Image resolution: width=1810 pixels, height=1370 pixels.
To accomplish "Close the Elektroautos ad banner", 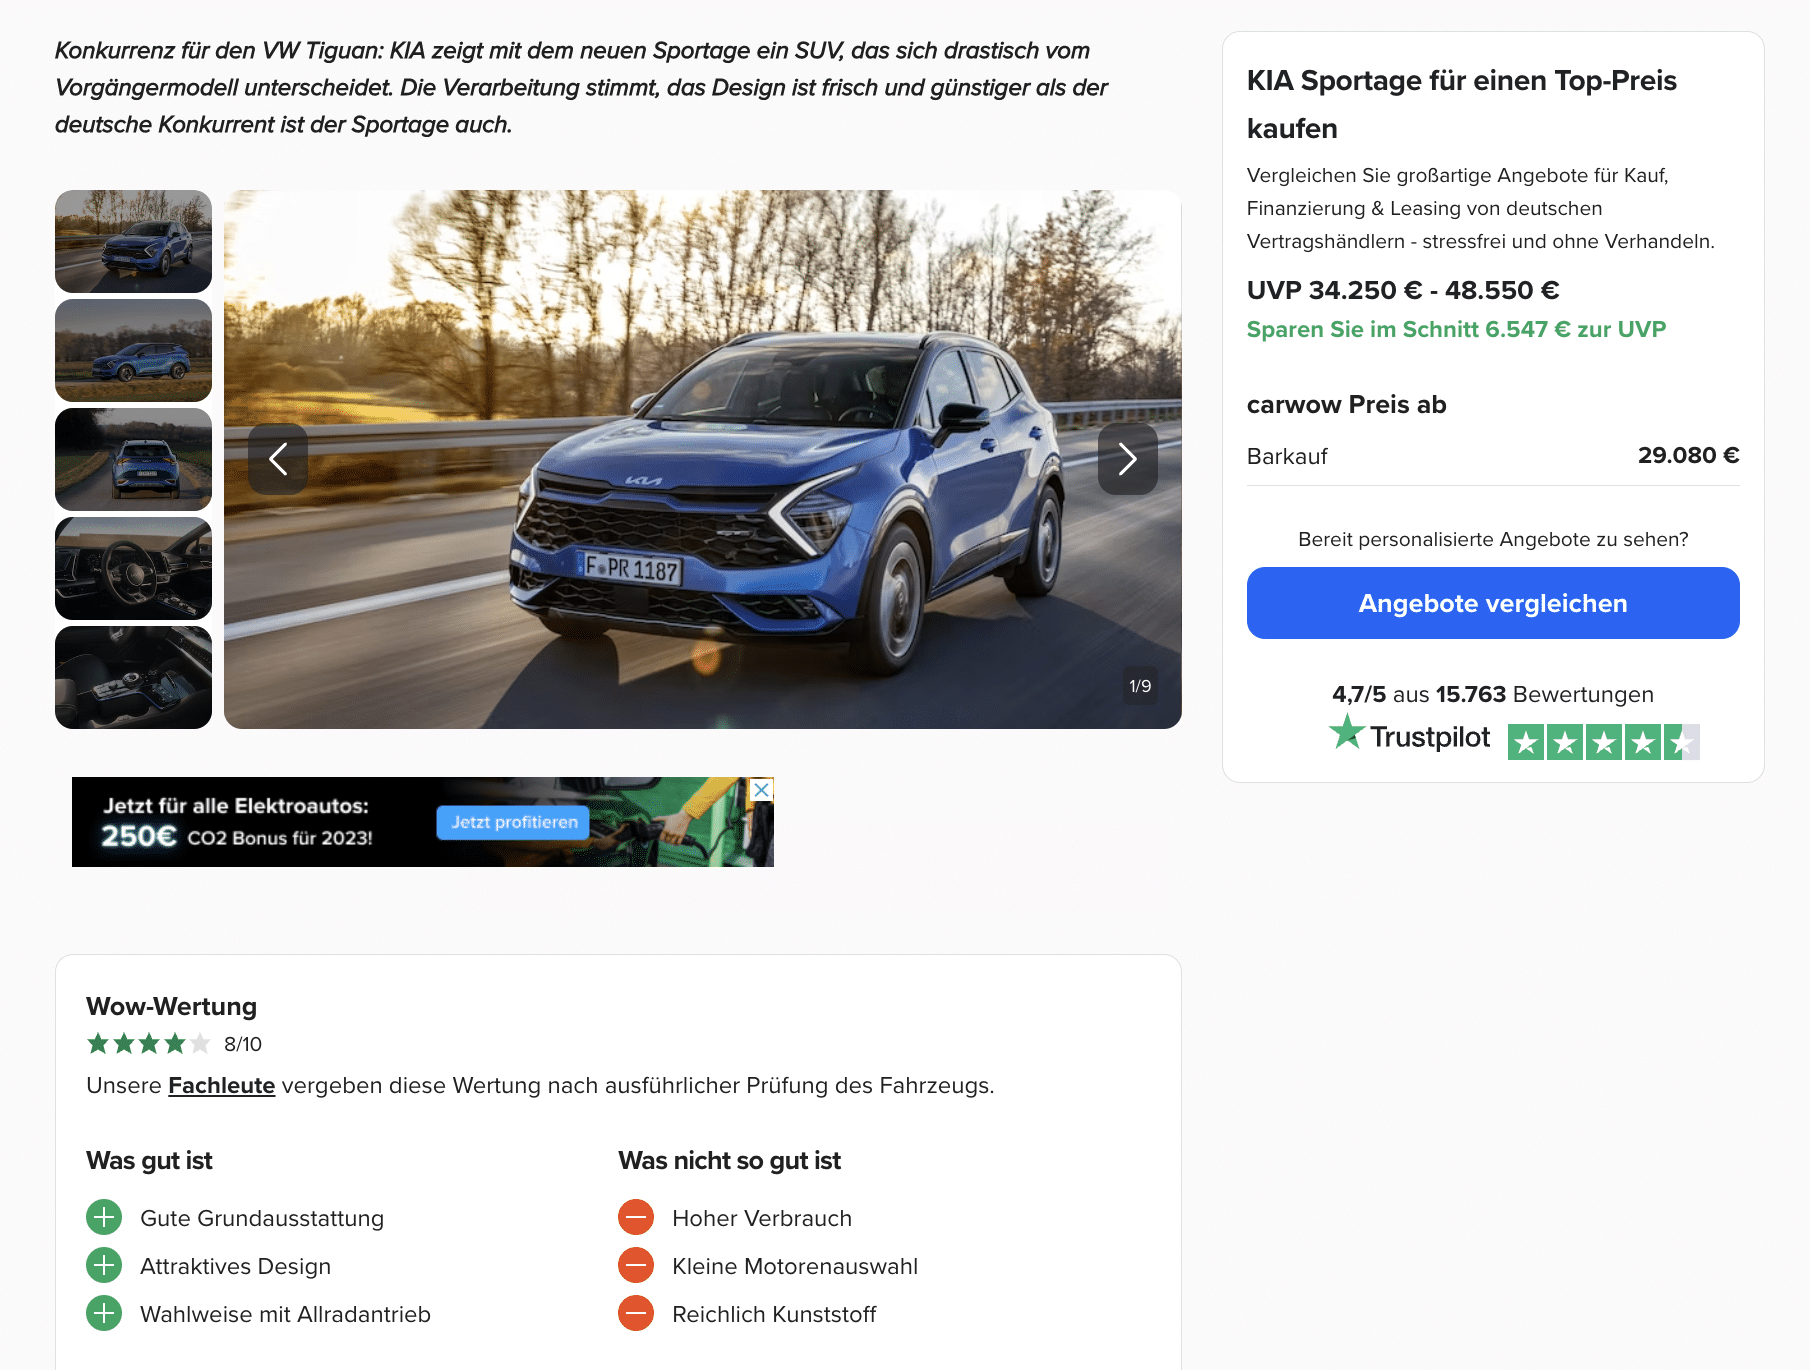I will point(762,789).
